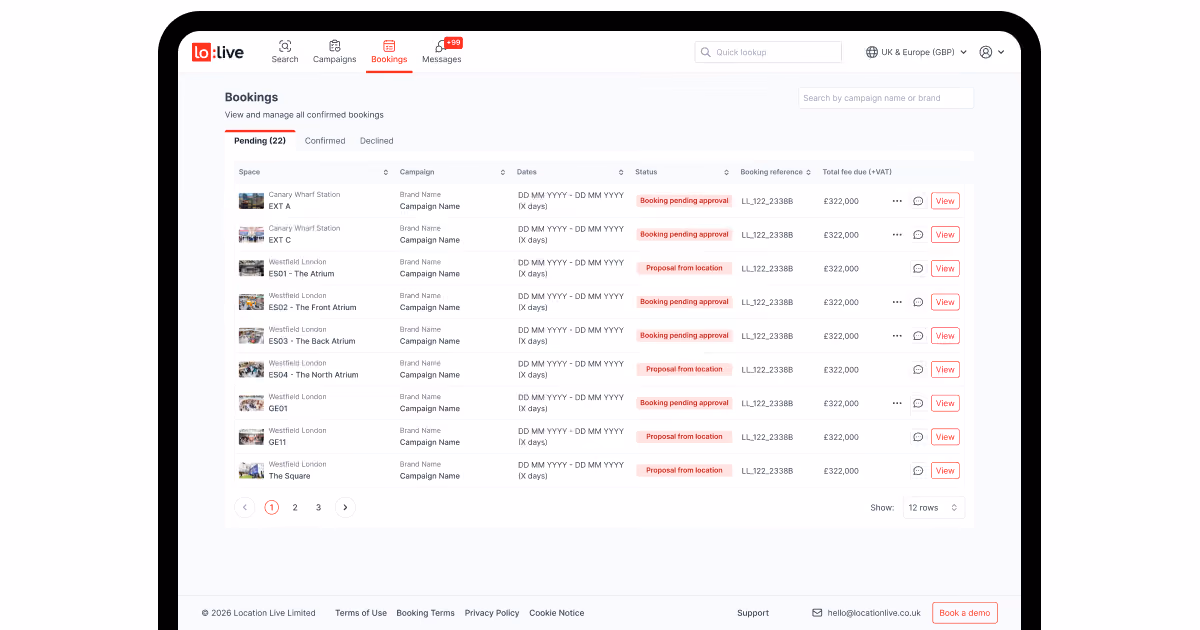1200x630 pixels.
Task: Open message icon for The Square row
Action: click(918, 470)
